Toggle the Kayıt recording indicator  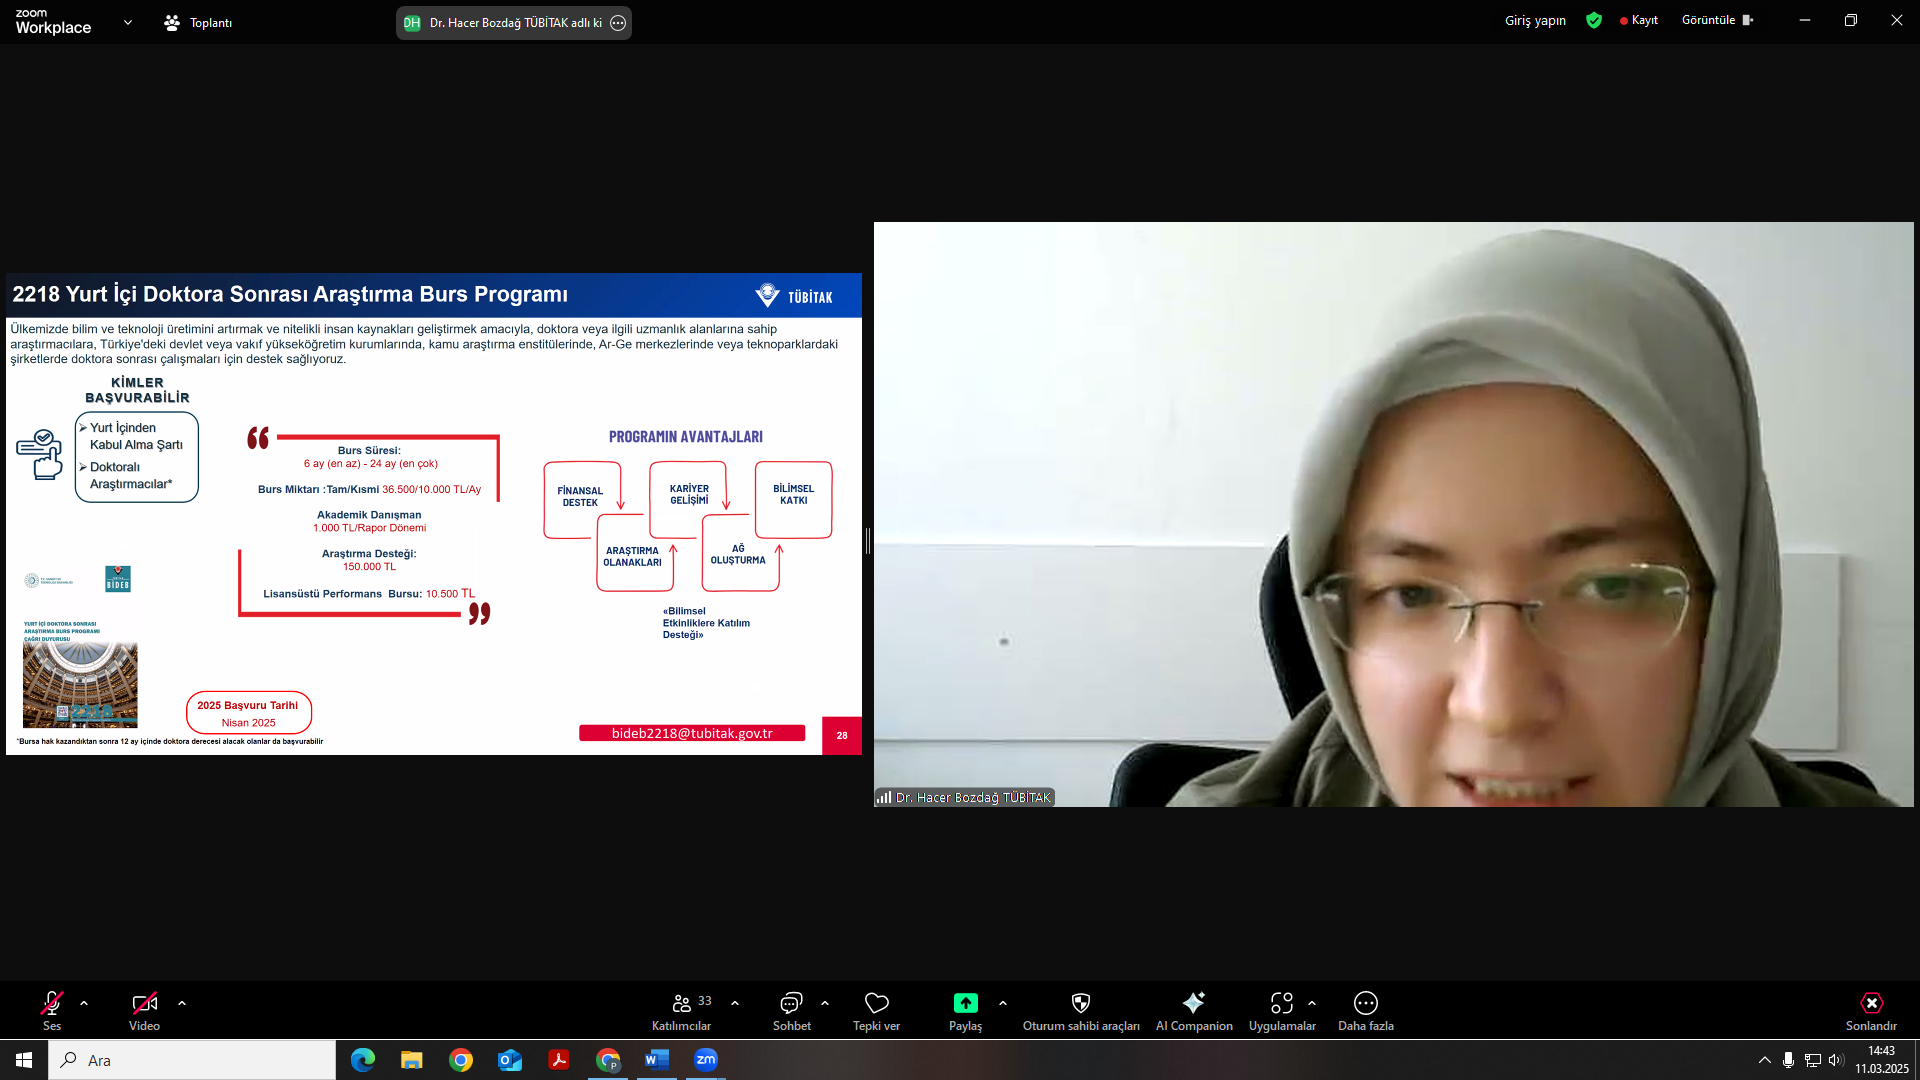[1638, 20]
